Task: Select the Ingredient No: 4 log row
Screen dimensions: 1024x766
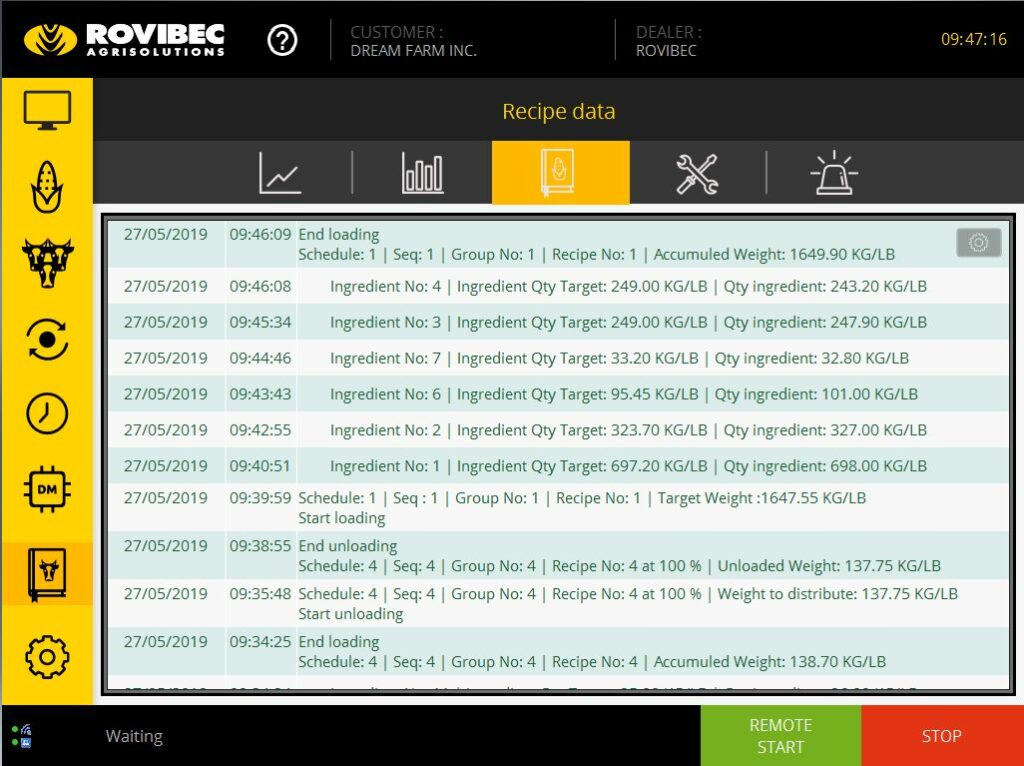Action: point(558,286)
